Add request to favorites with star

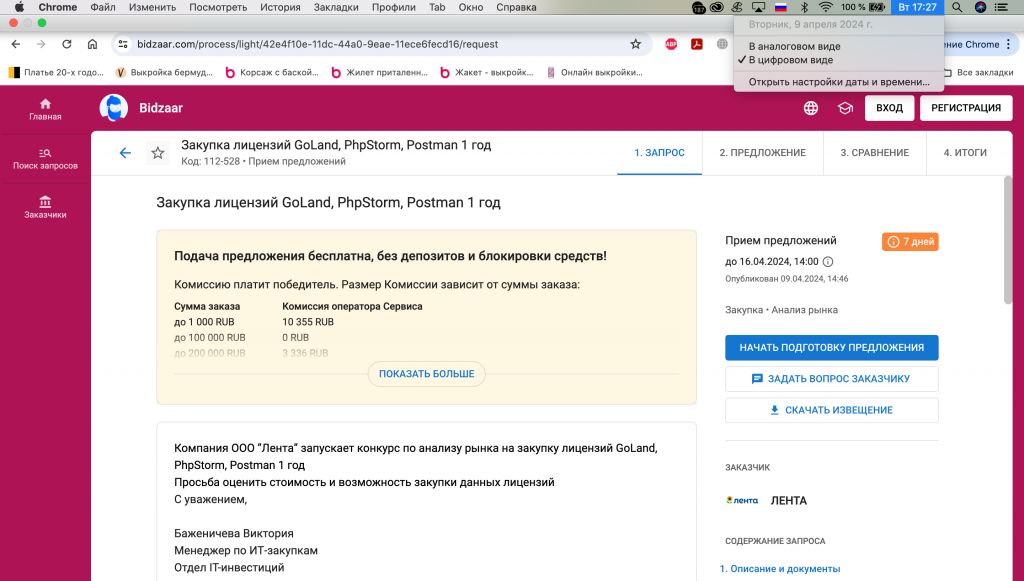[x=157, y=153]
